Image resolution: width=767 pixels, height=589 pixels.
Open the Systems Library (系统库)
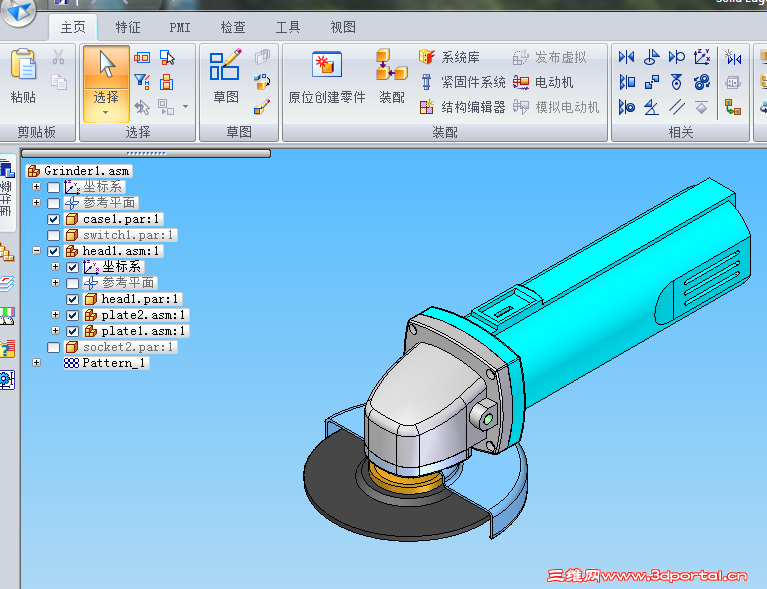click(449, 57)
